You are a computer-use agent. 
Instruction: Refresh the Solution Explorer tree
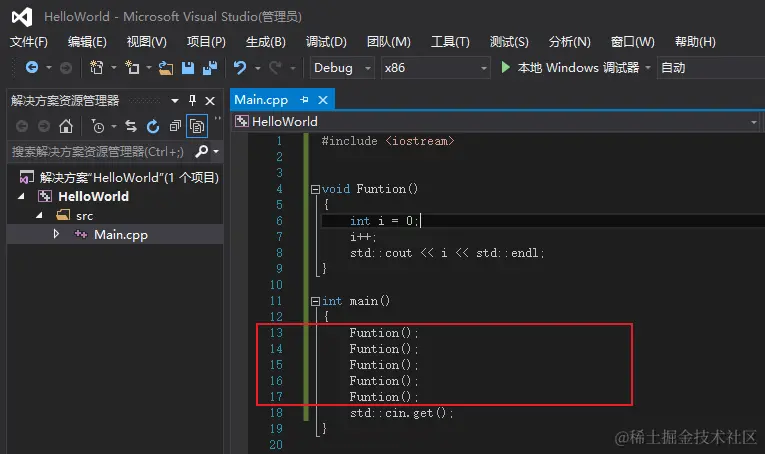[x=153, y=127]
